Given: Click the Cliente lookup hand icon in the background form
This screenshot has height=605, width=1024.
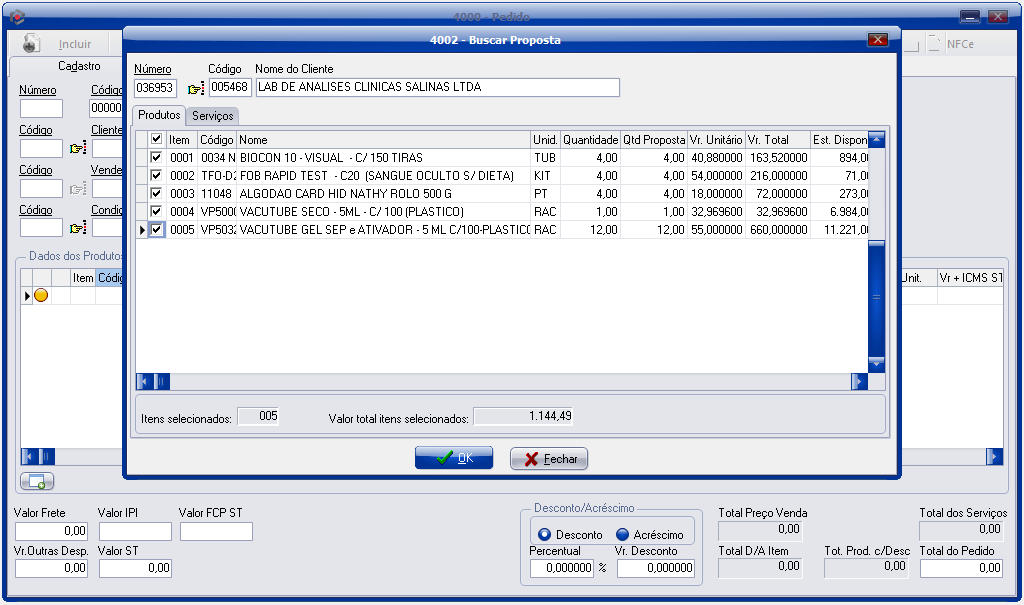Looking at the screenshot, I should click(x=77, y=148).
